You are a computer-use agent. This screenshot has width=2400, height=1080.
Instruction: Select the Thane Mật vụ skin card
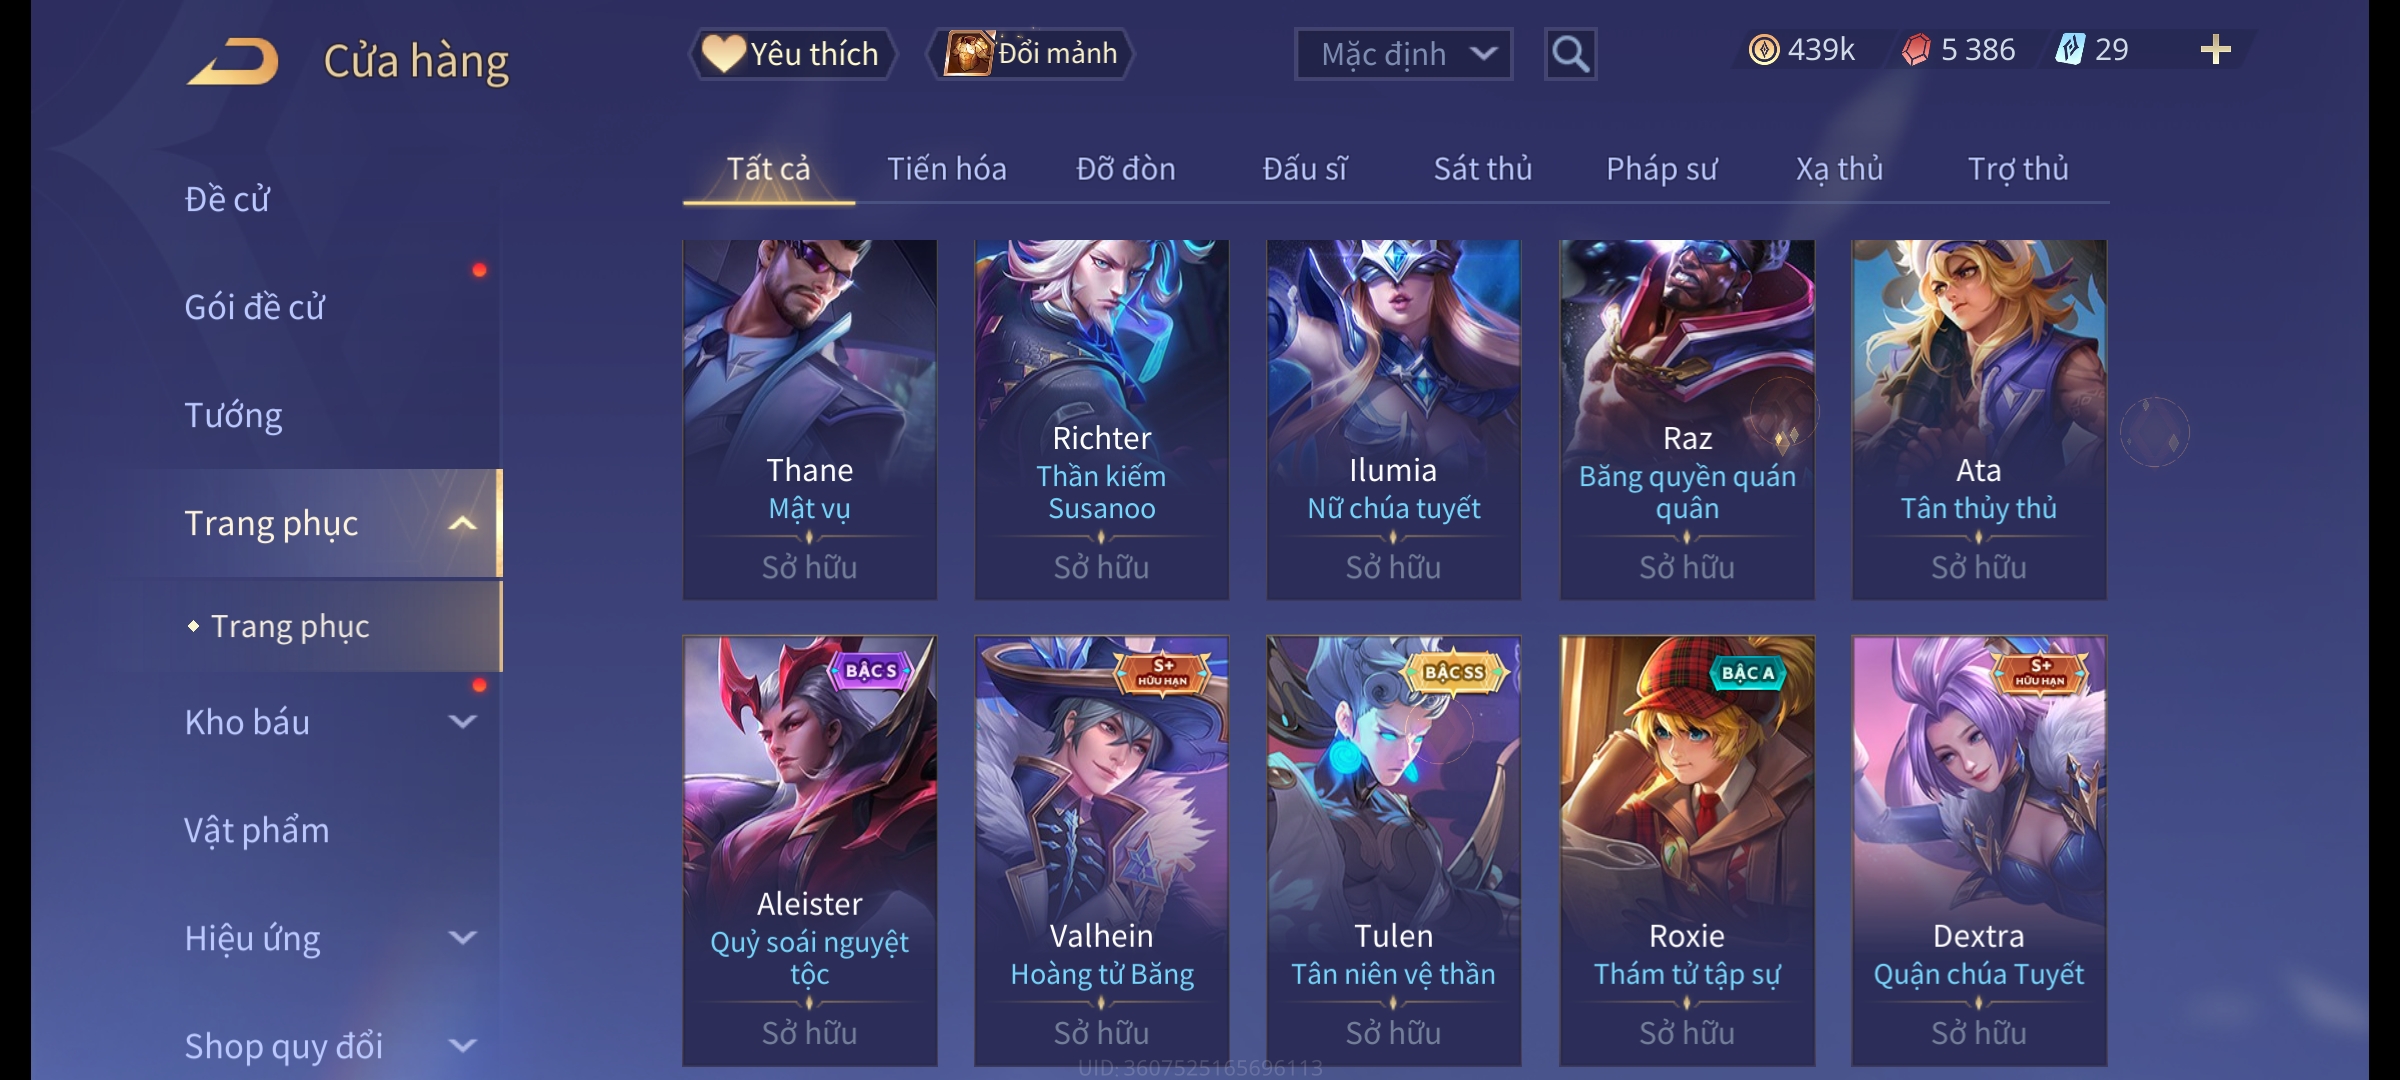point(809,419)
